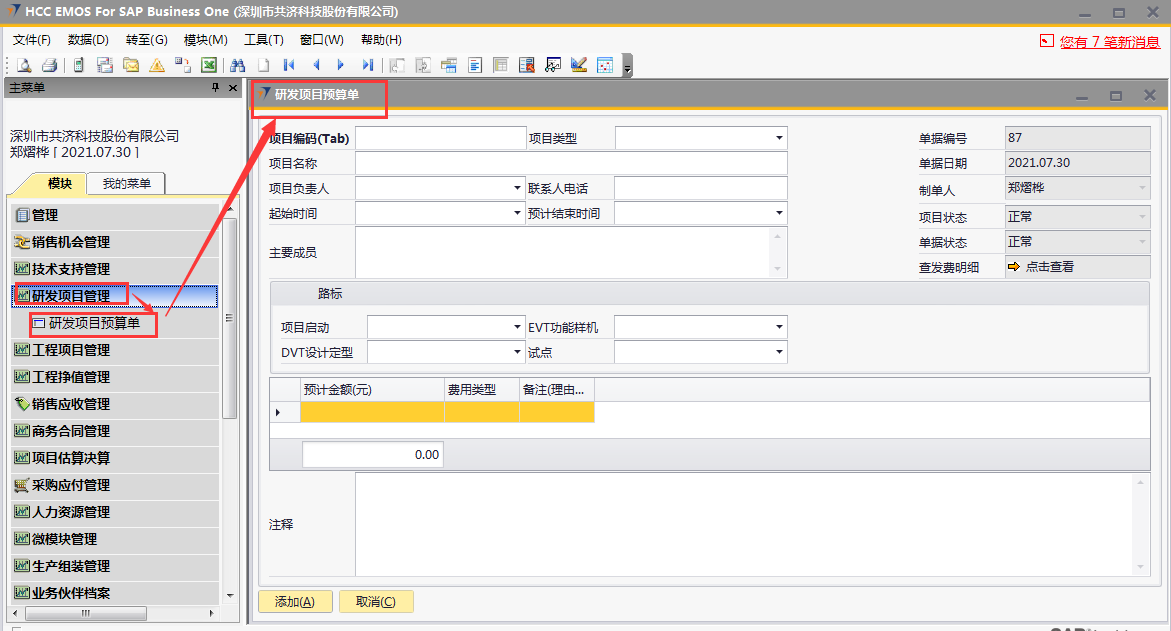Click the yellow warning triangle icon

click(x=157, y=65)
